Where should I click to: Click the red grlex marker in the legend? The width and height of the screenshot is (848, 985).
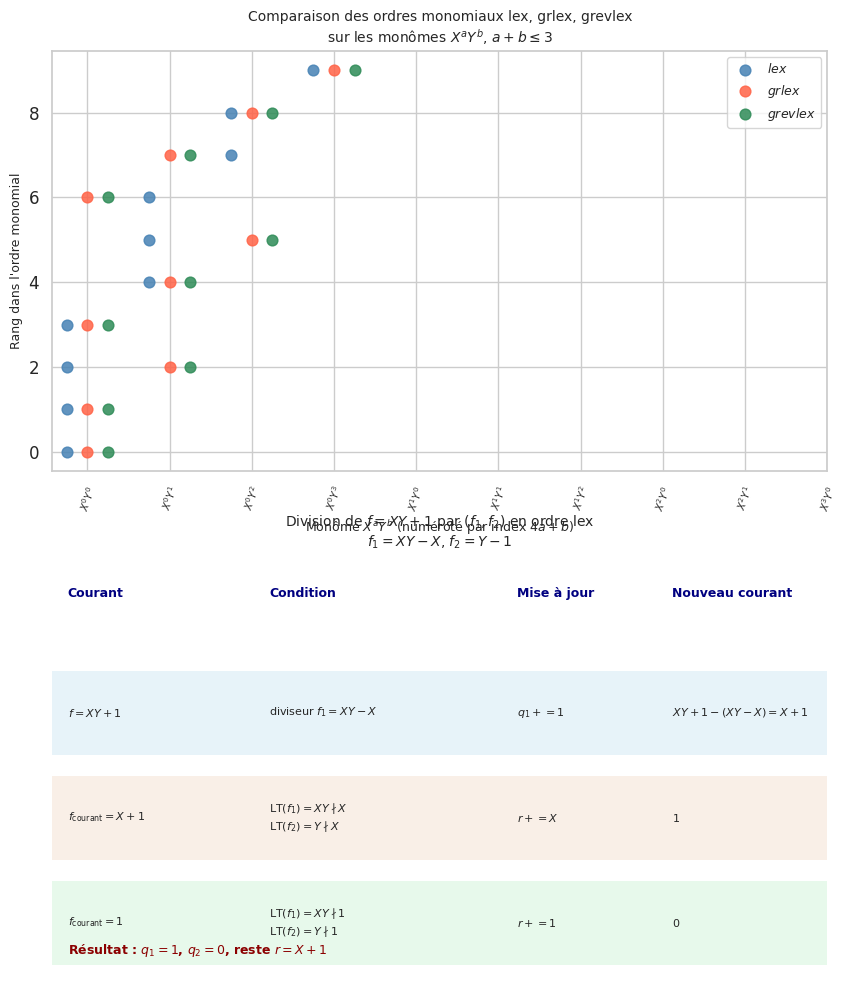746,92
